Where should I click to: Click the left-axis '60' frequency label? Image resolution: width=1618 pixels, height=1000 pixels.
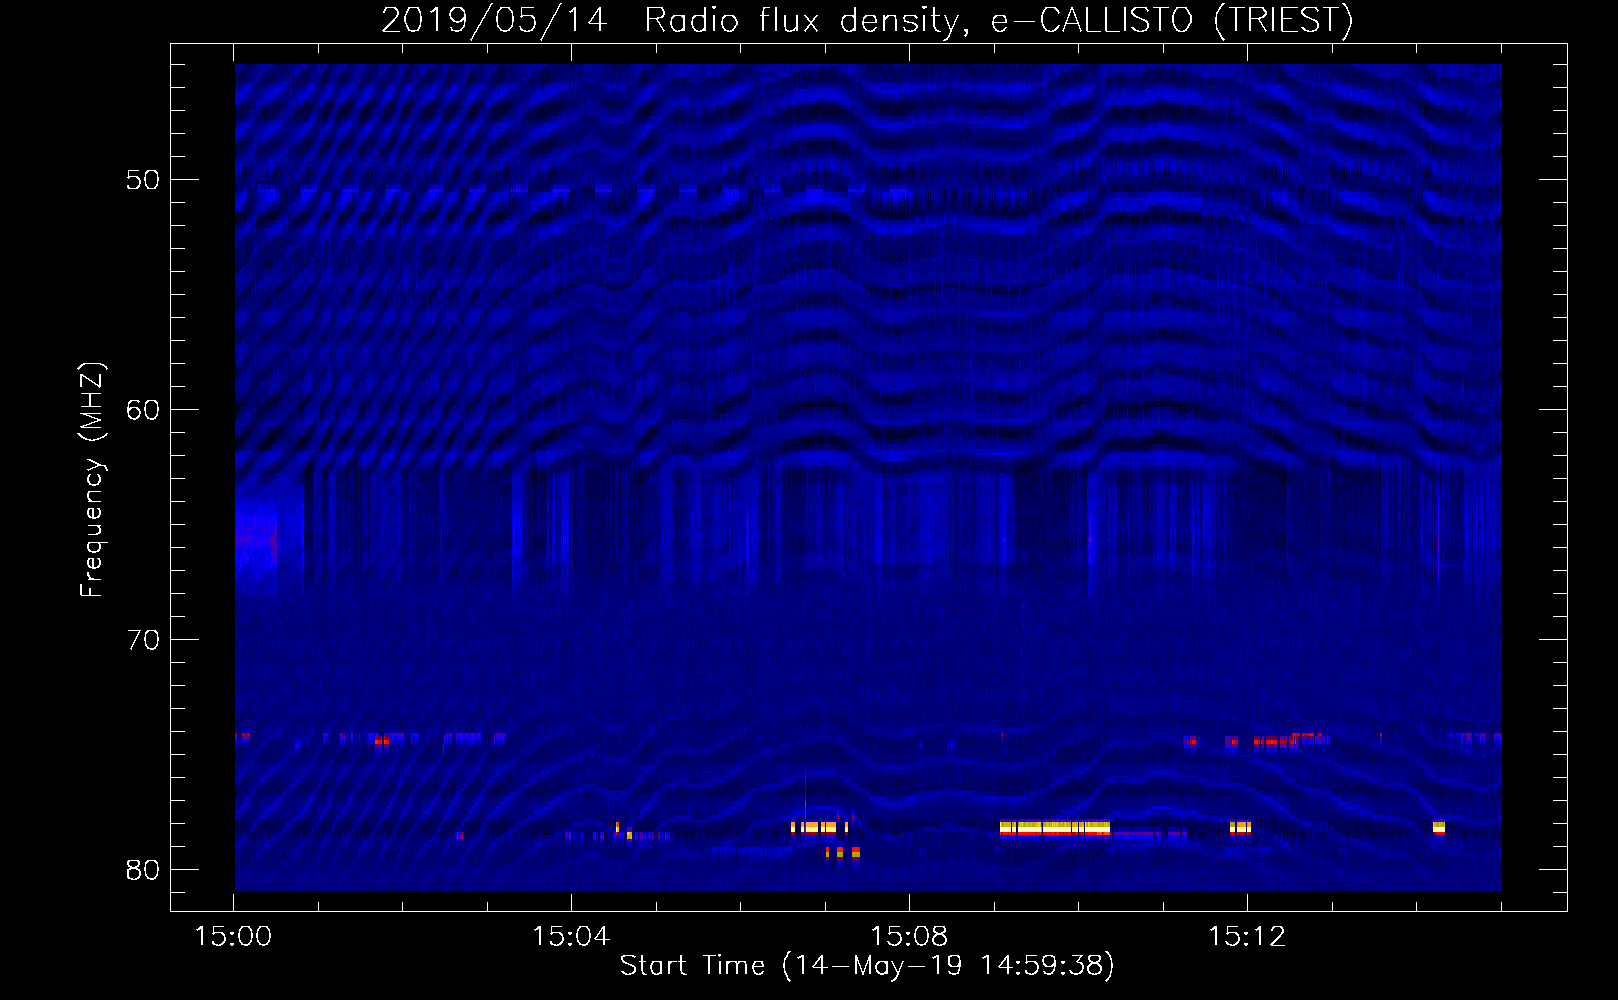tap(142, 410)
